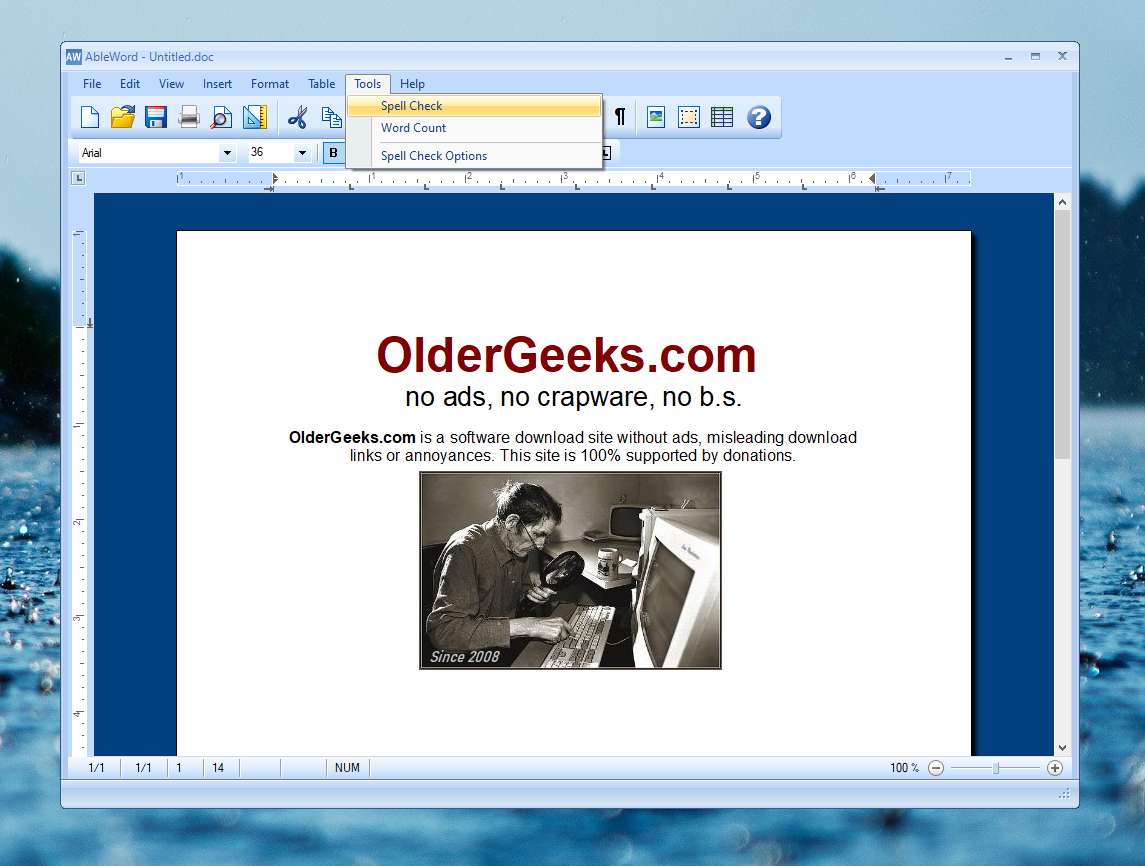Click the NUM indicator in the status bar
The height and width of the screenshot is (866, 1145).
click(x=348, y=767)
